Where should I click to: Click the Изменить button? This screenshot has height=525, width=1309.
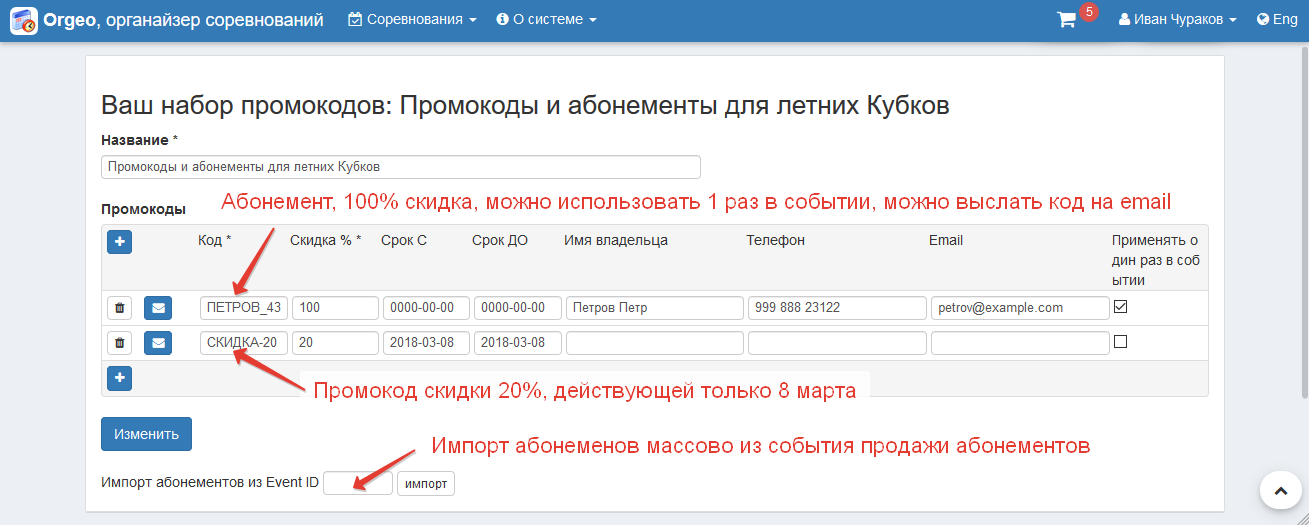(146, 434)
